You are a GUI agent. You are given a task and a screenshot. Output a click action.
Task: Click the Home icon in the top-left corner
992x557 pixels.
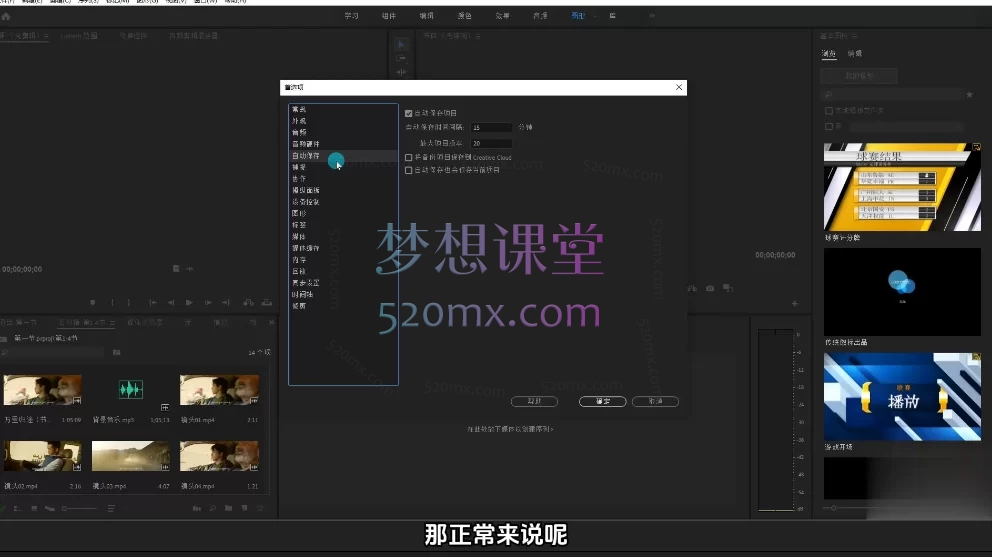6,16
